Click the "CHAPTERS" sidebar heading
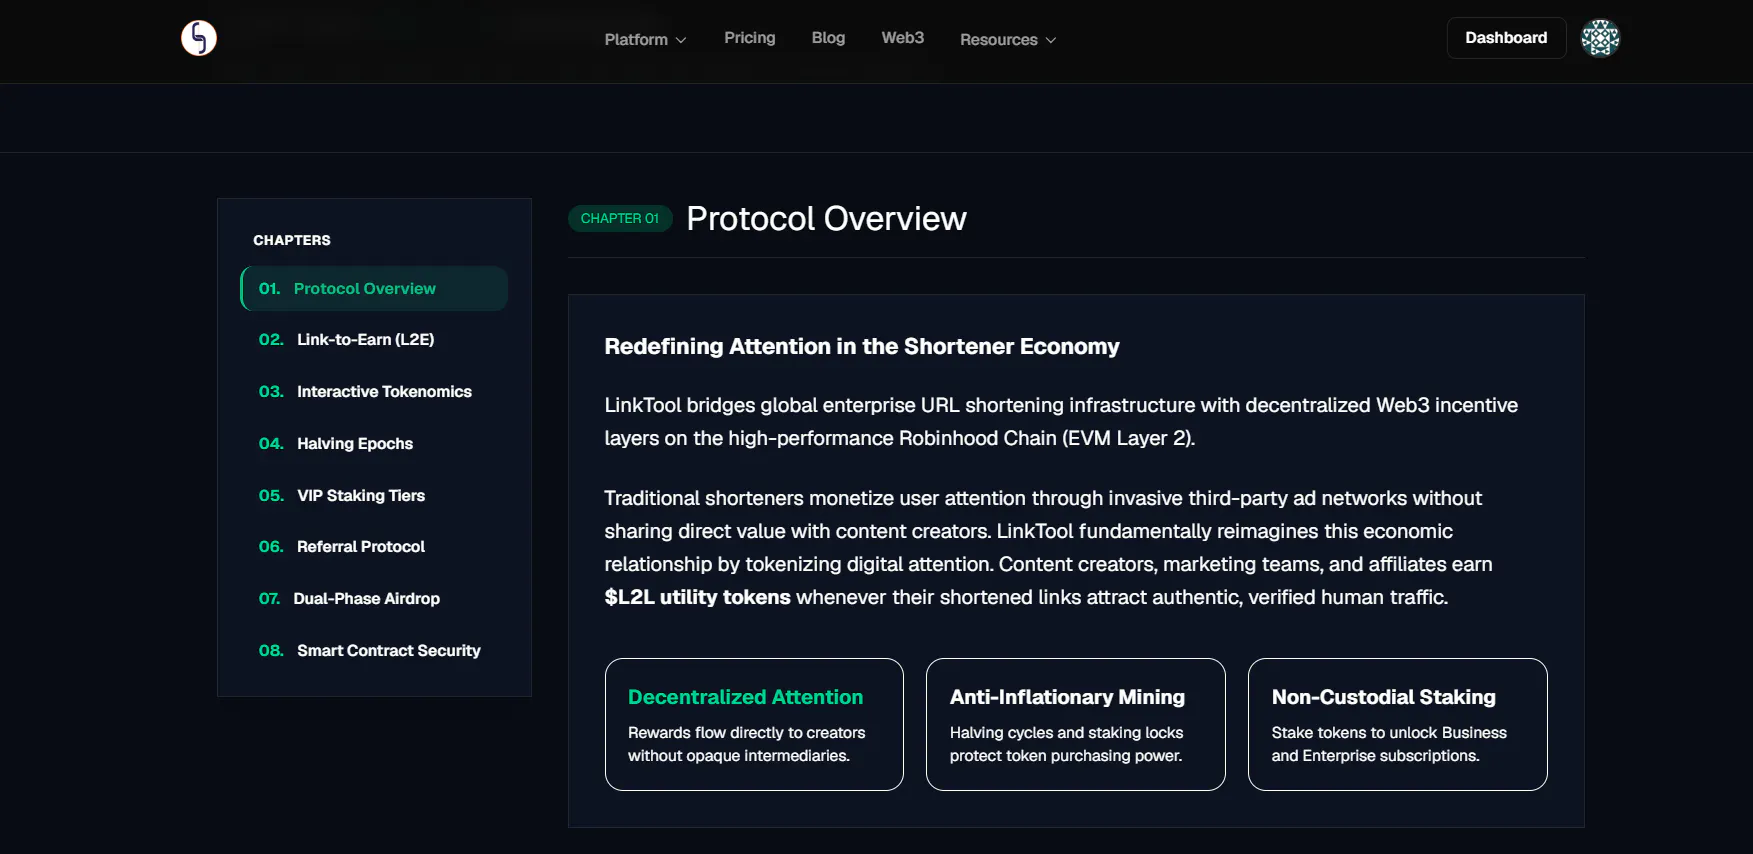 pos(292,240)
